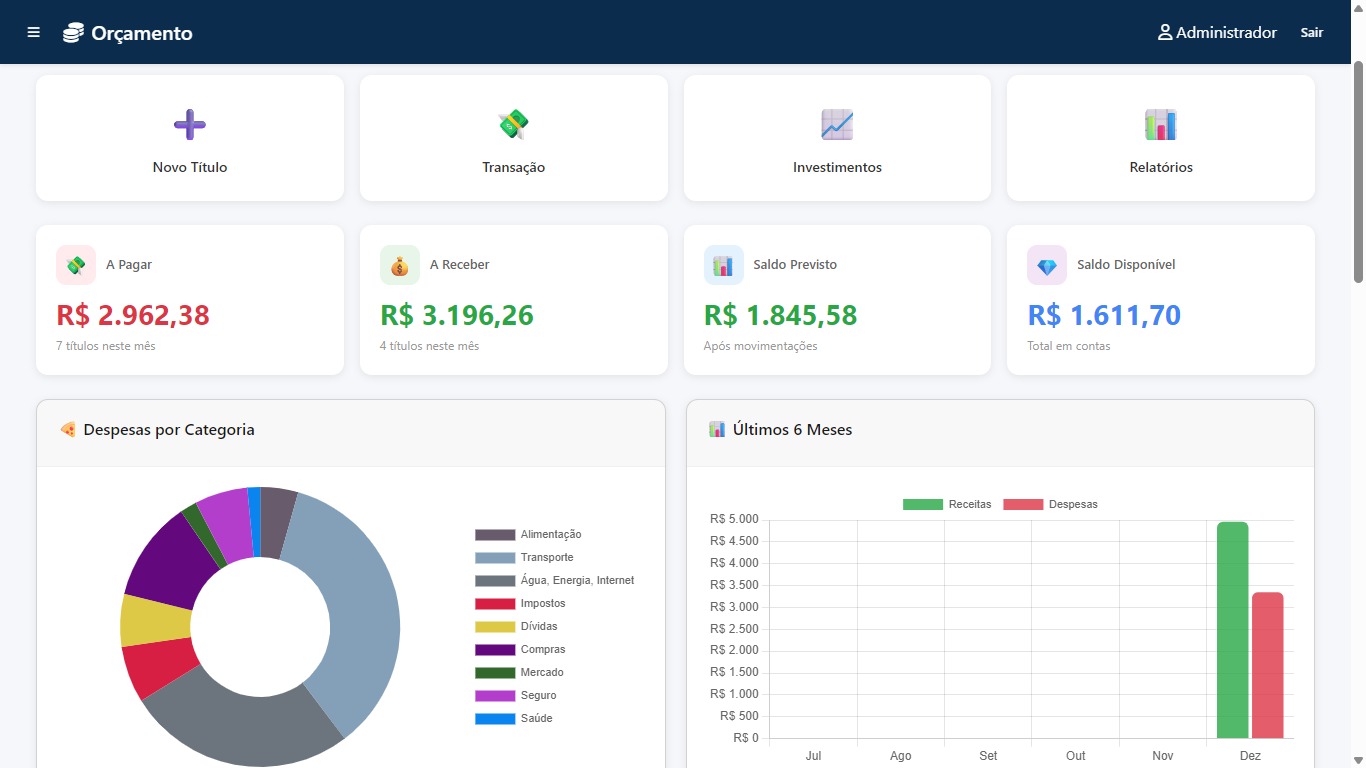Click the Saldo Disponível diamond icon

[1047, 265]
